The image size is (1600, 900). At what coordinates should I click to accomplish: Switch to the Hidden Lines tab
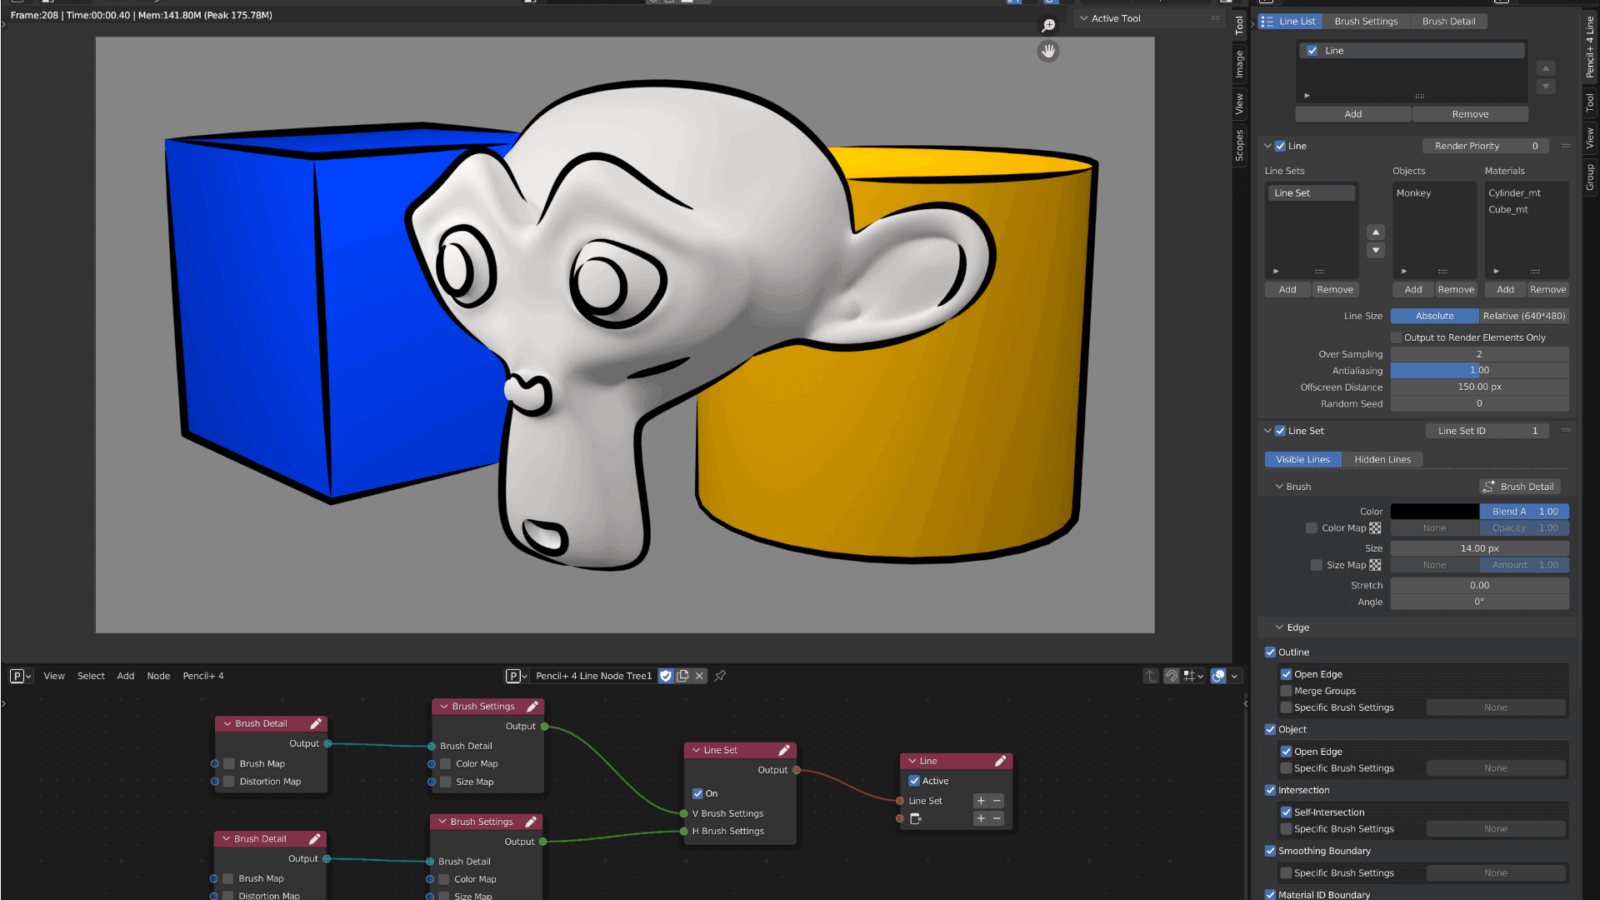coord(1382,460)
